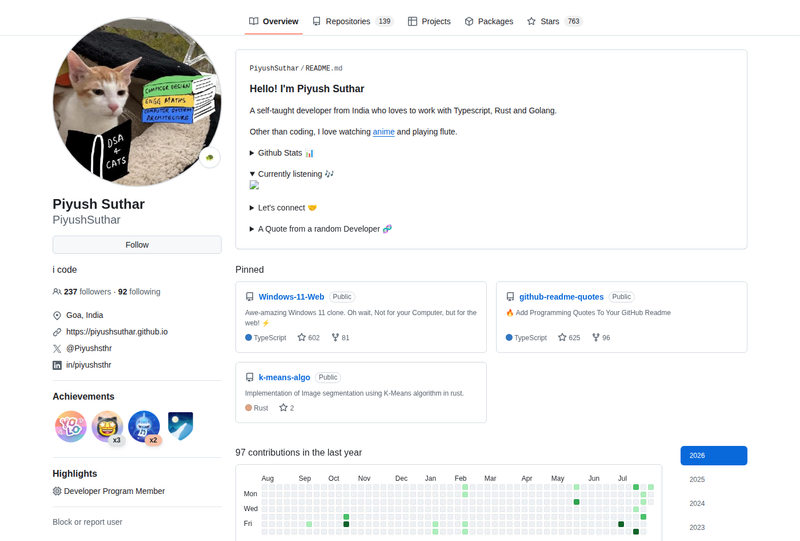Screen dimensions: 800x541
Task: View the 237 followers list
Action: pyautogui.click(x=87, y=292)
